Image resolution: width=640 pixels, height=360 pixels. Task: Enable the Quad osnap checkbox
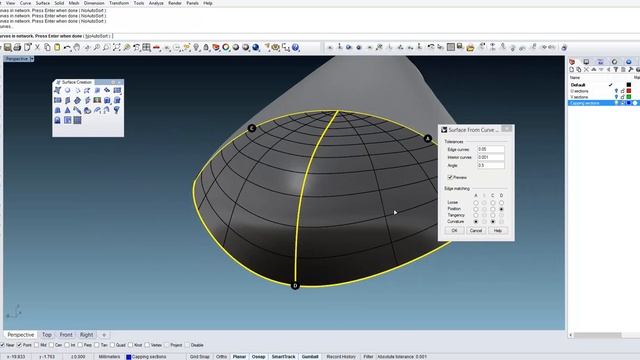pyautogui.click(x=112, y=345)
